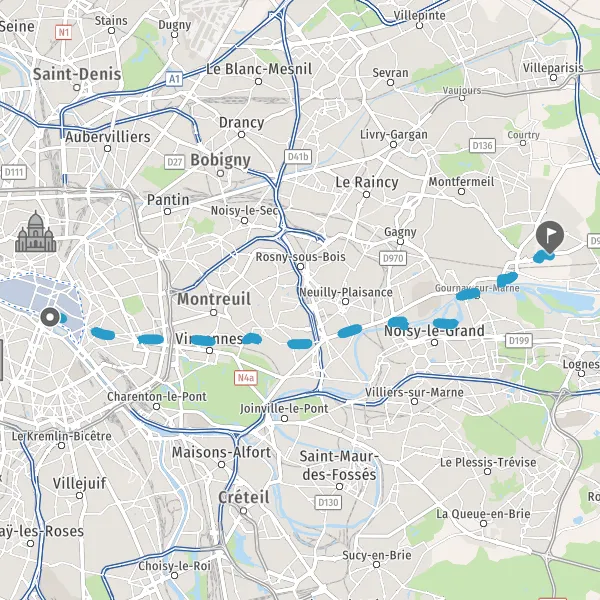Click the destination flag marker
This screenshot has width=600, height=600.
point(549,237)
